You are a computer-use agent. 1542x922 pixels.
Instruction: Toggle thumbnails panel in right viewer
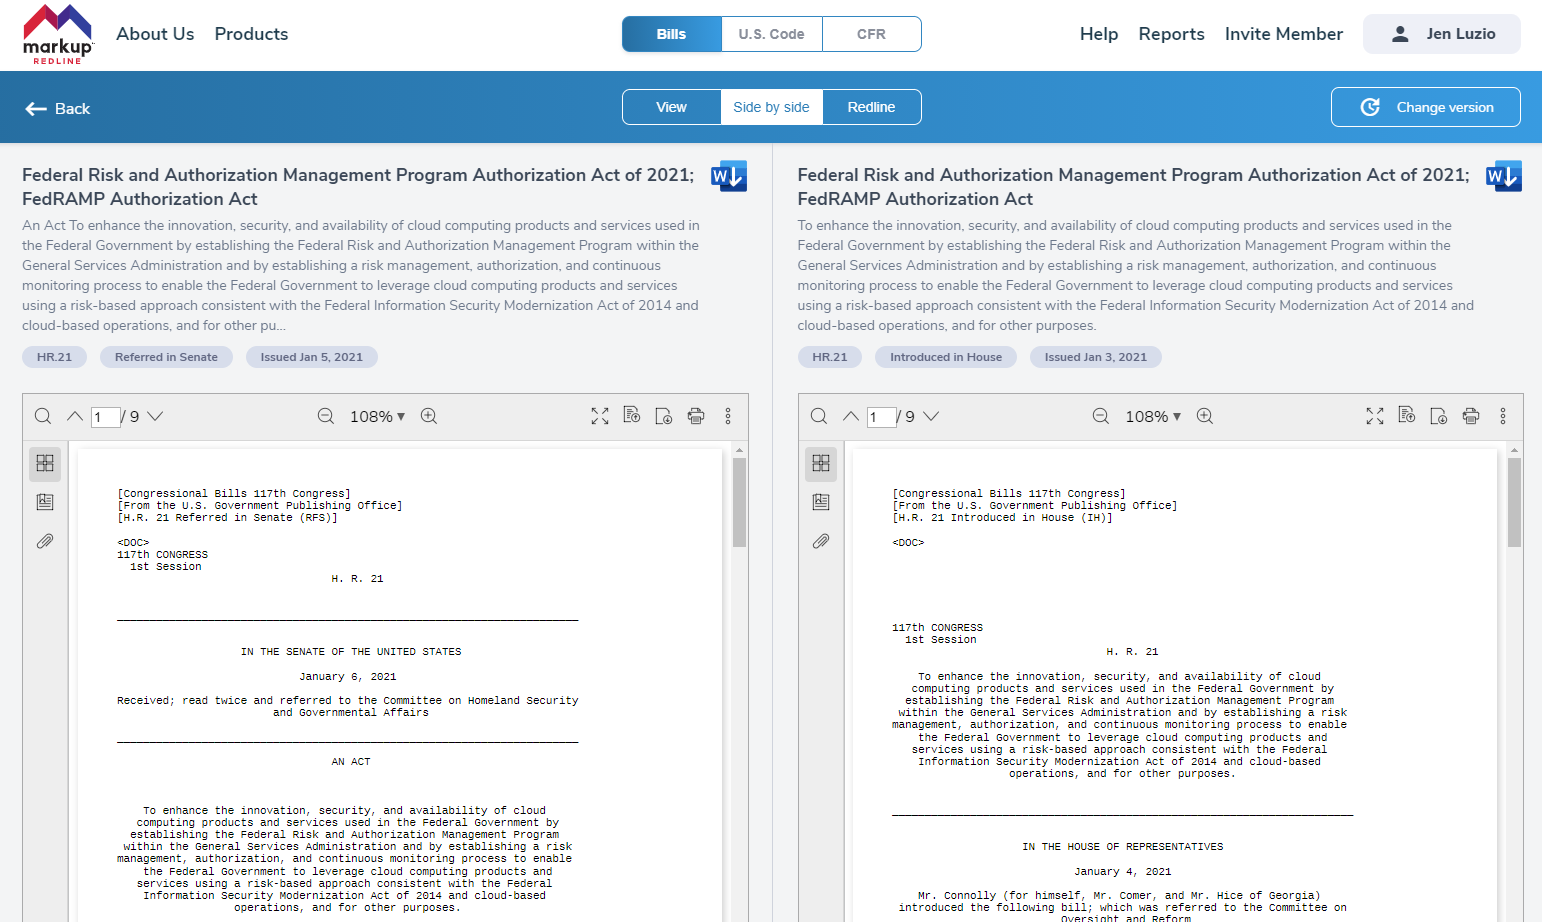(821, 463)
